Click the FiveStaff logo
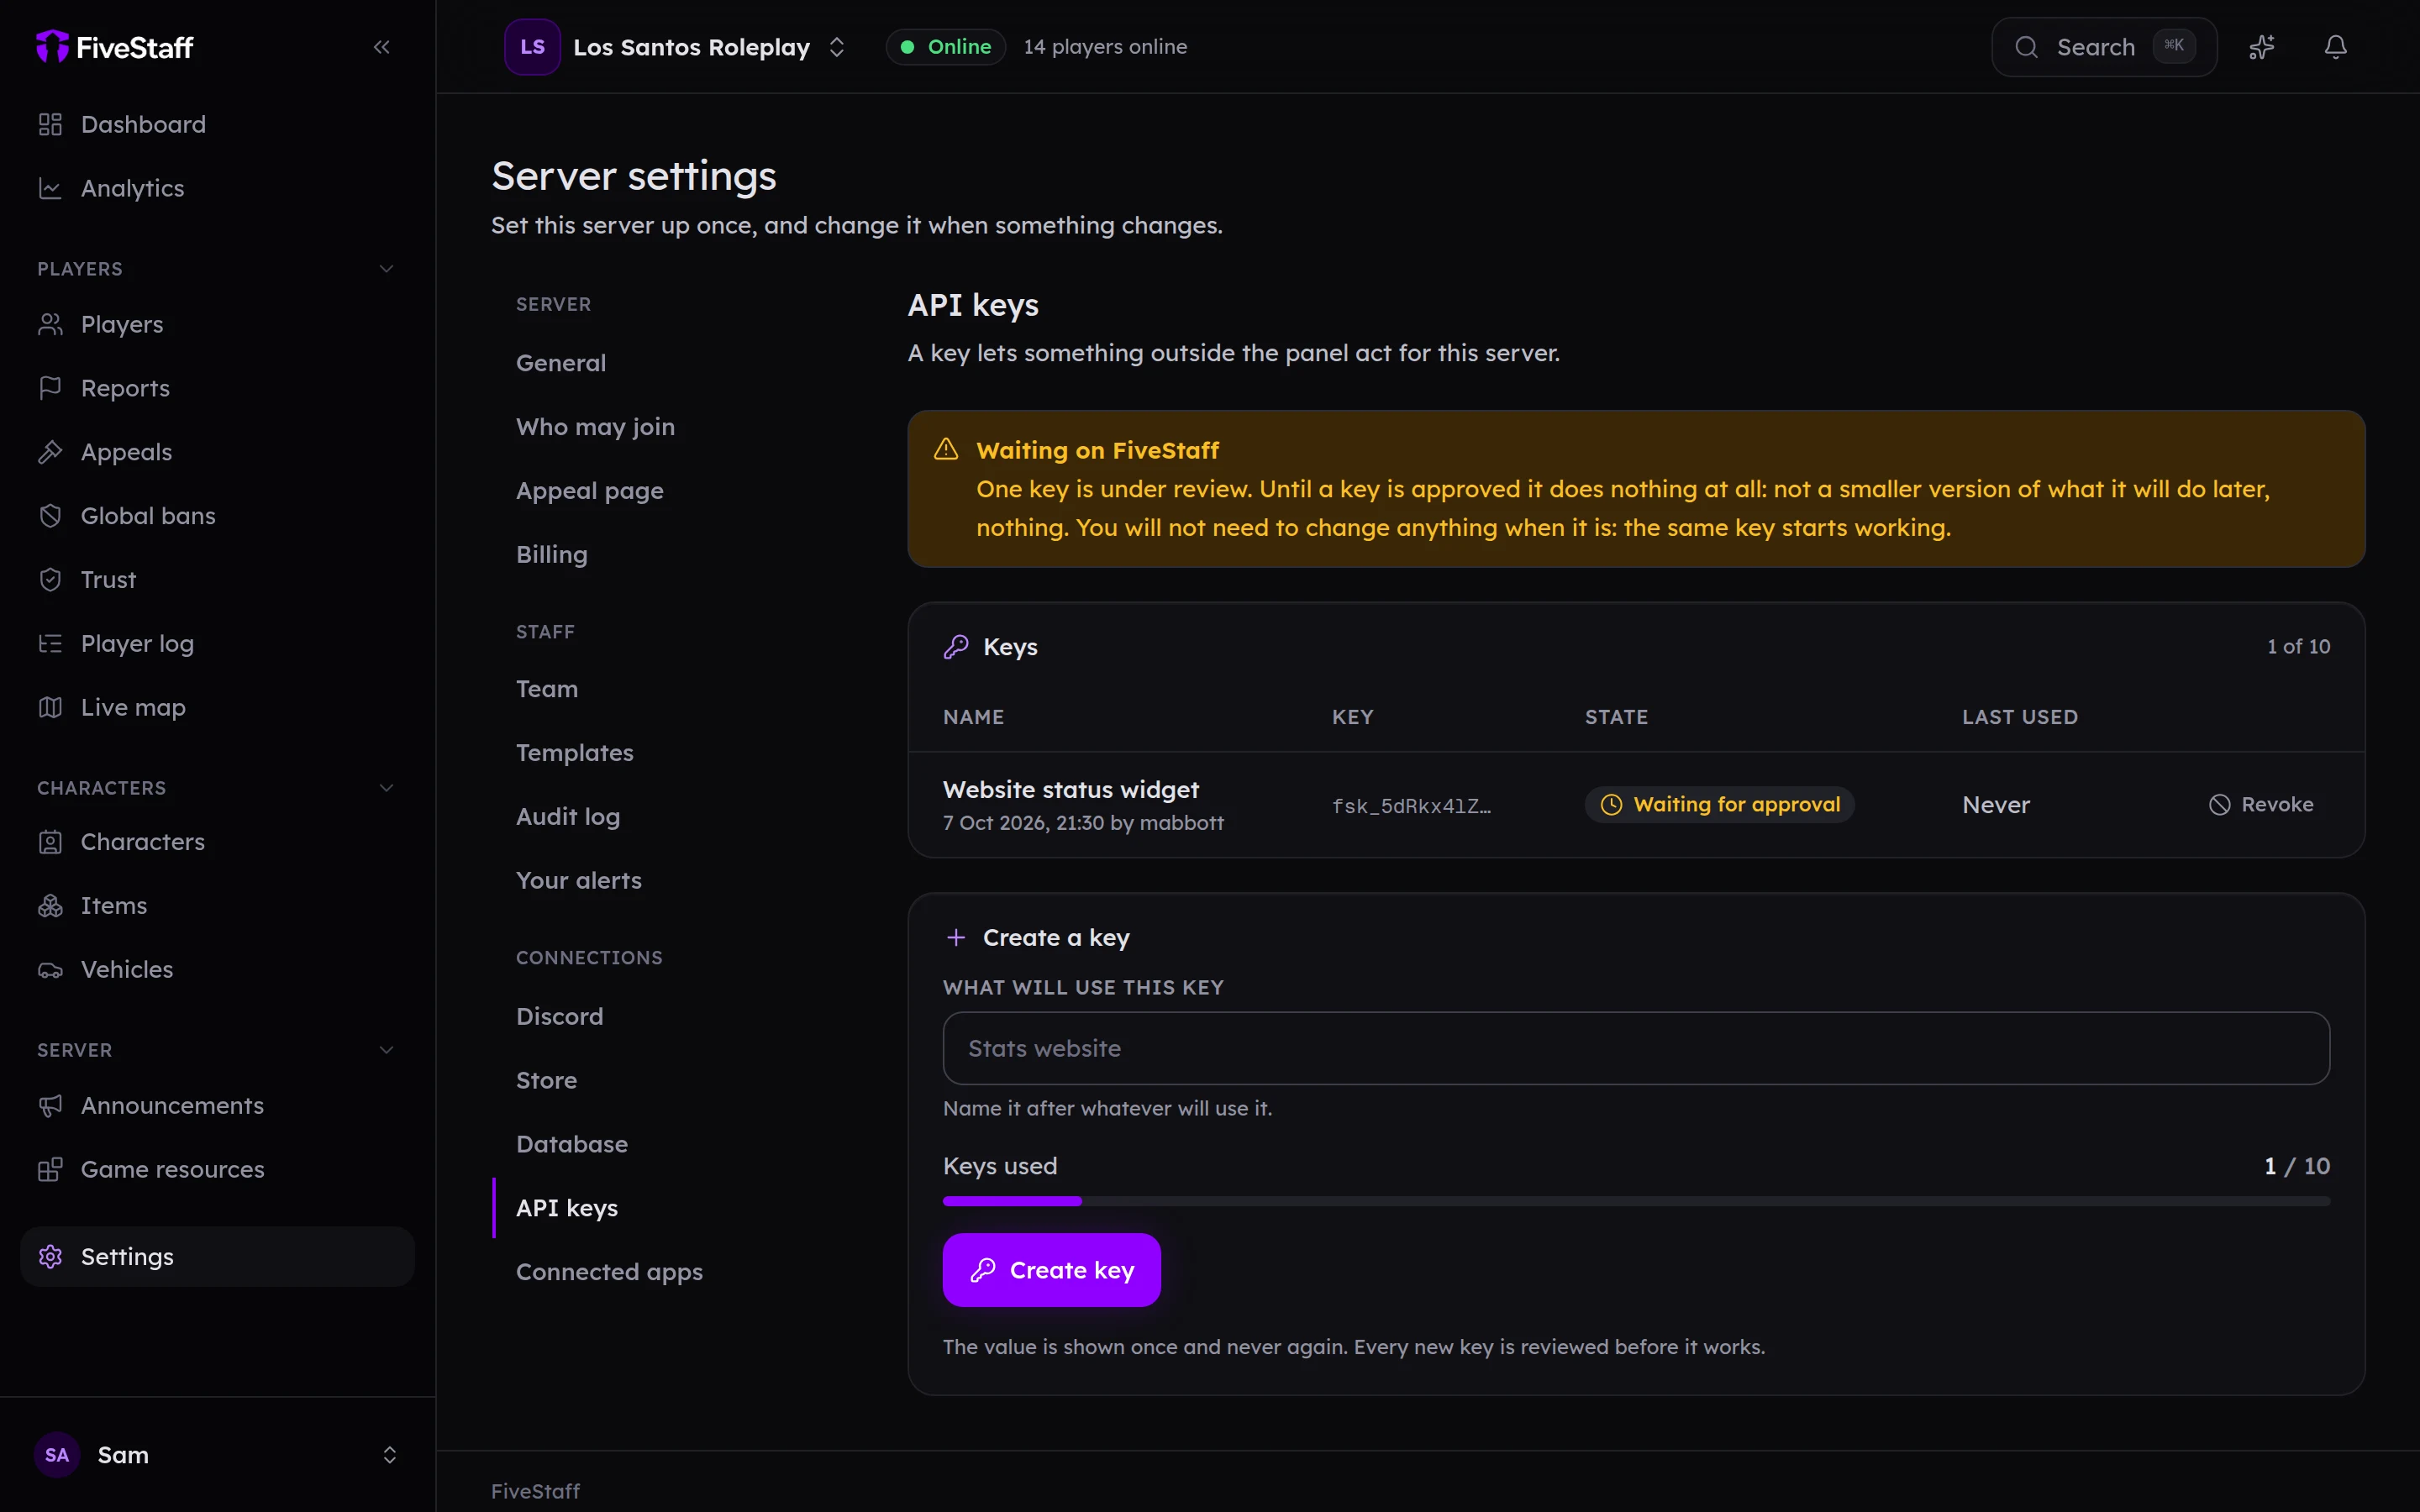This screenshot has height=1512, width=2420. tap(115, 47)
